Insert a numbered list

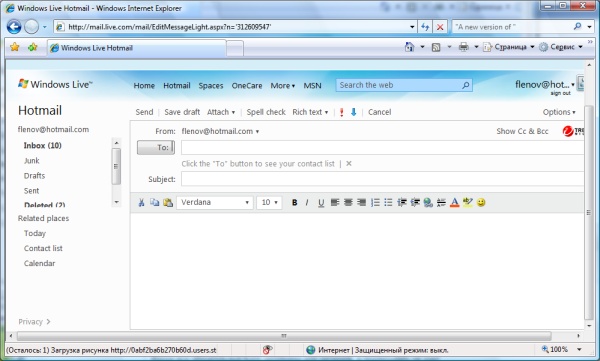click(x=375, y=202)
